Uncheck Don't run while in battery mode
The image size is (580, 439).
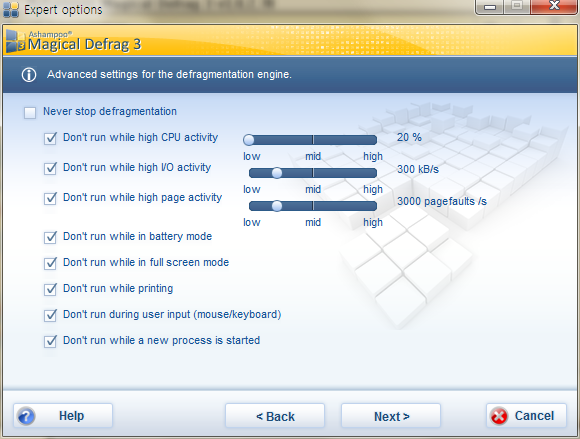pos(50,237)
